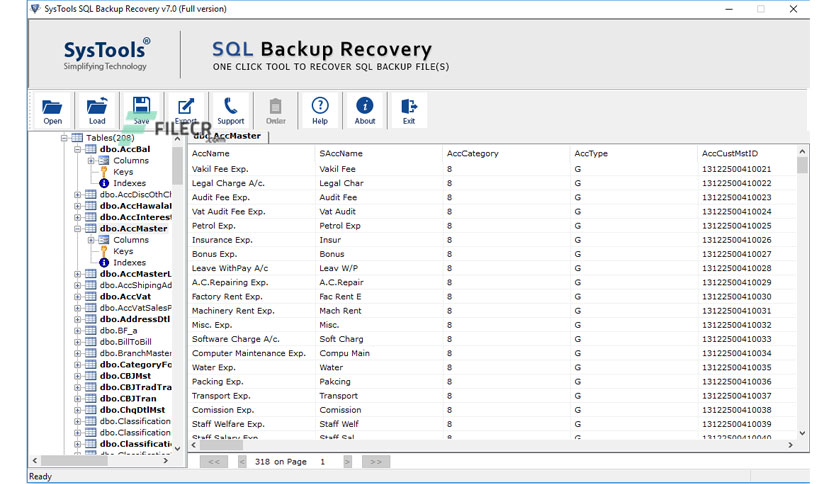Select the 'Legal Charge A/c.' cell
836x484 pixels.
click(228, 183)
